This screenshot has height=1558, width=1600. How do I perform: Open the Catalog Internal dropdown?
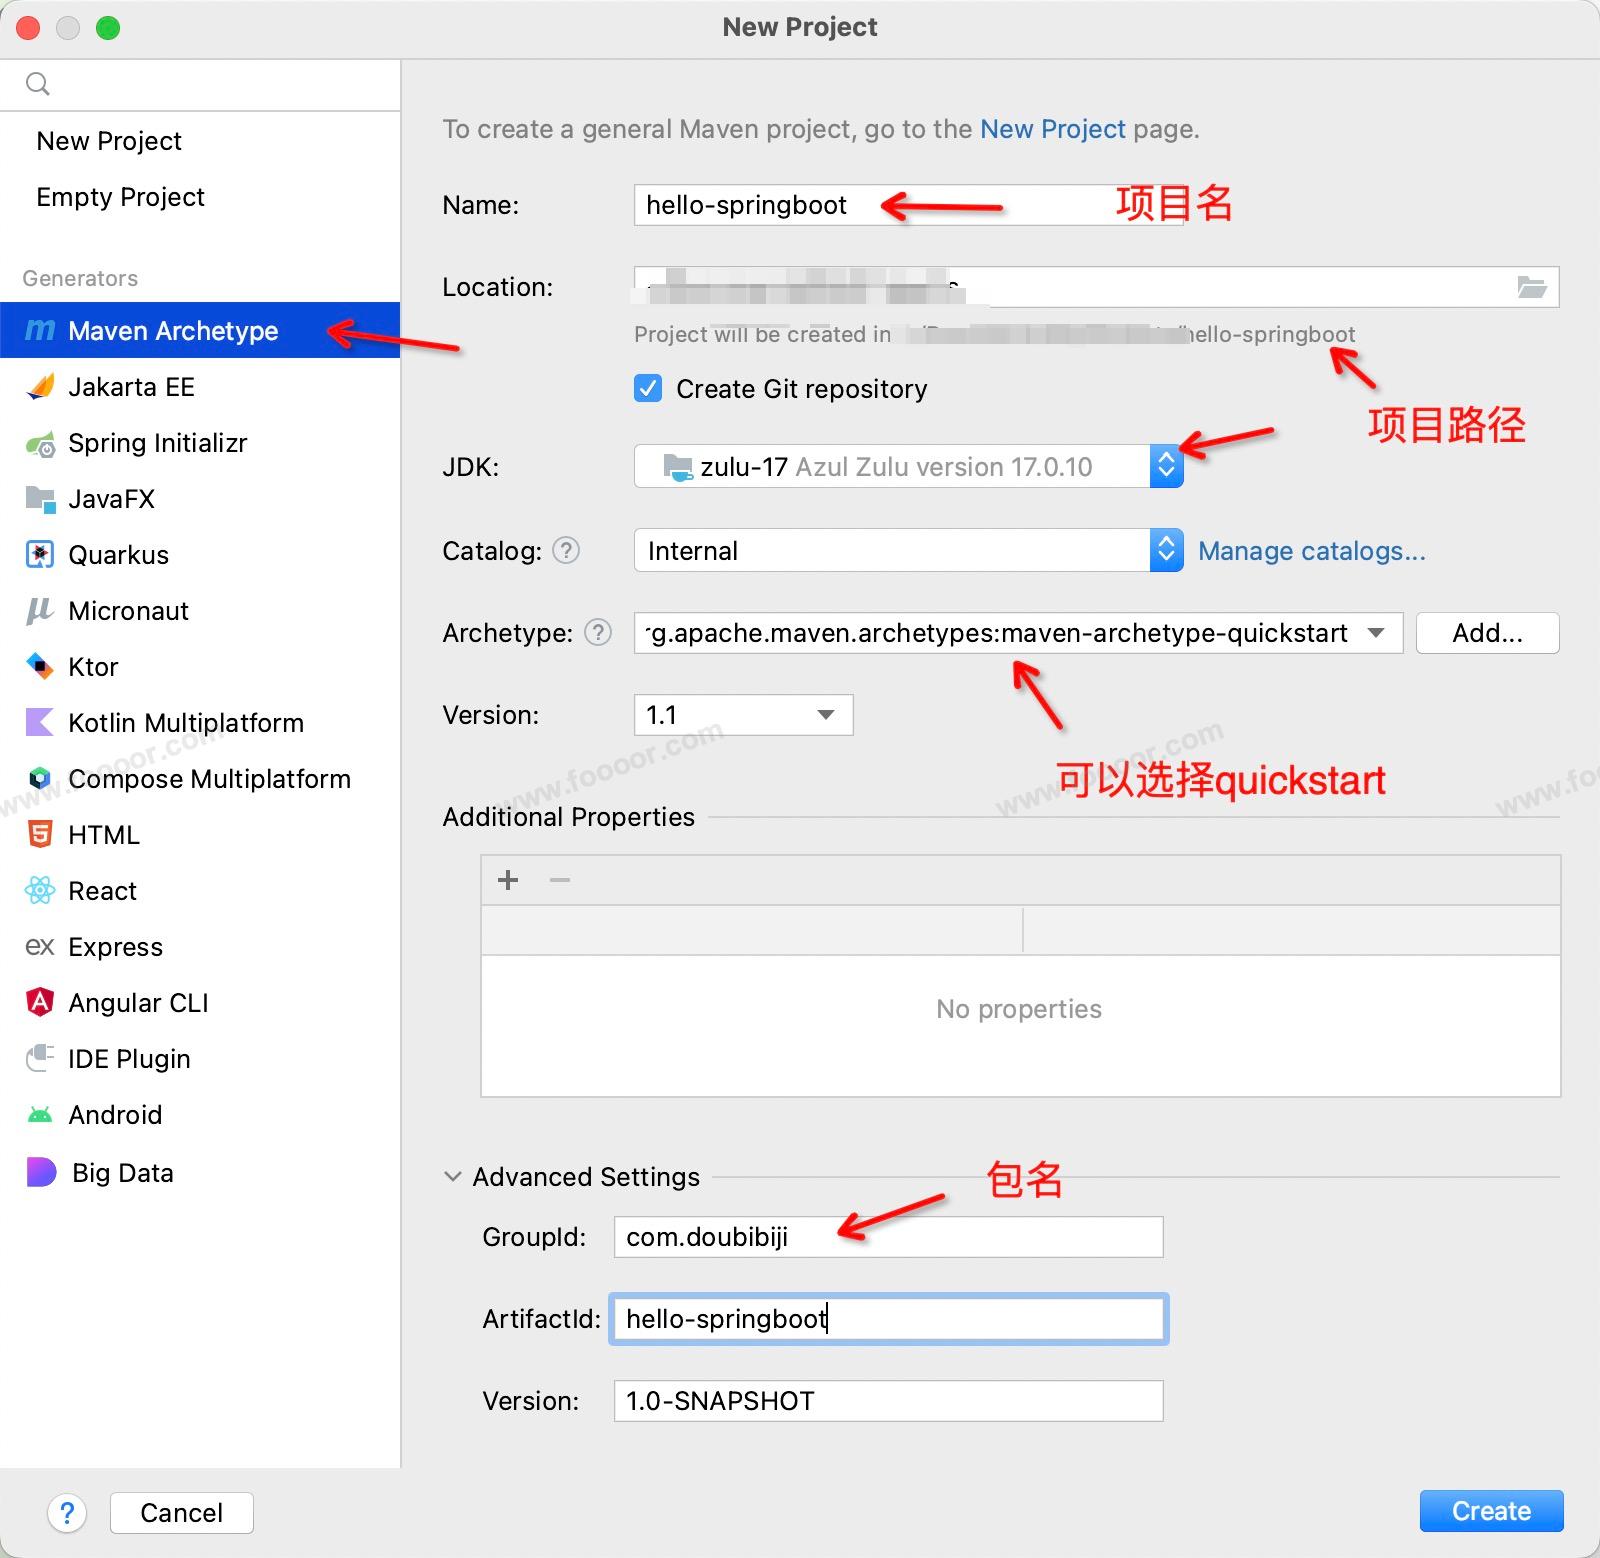point(1165,551)
